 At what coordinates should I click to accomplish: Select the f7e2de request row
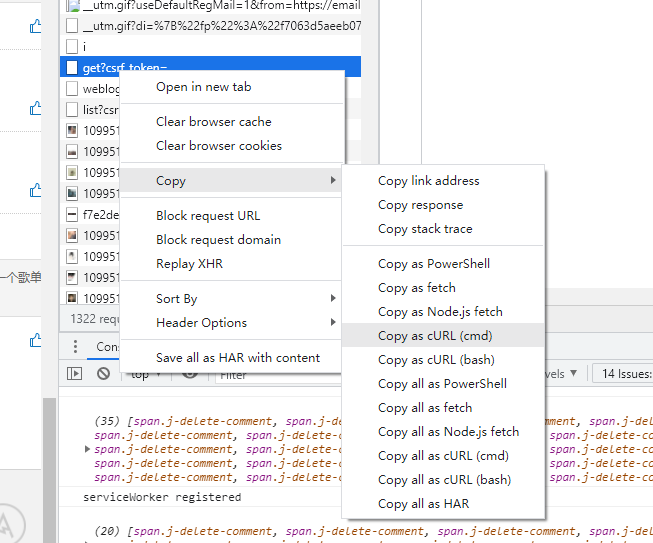tap(90, 214)
